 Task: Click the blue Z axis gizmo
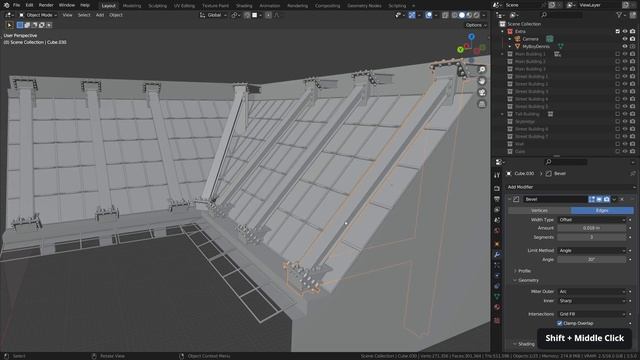pyautogui.click(x=471, y=37)
